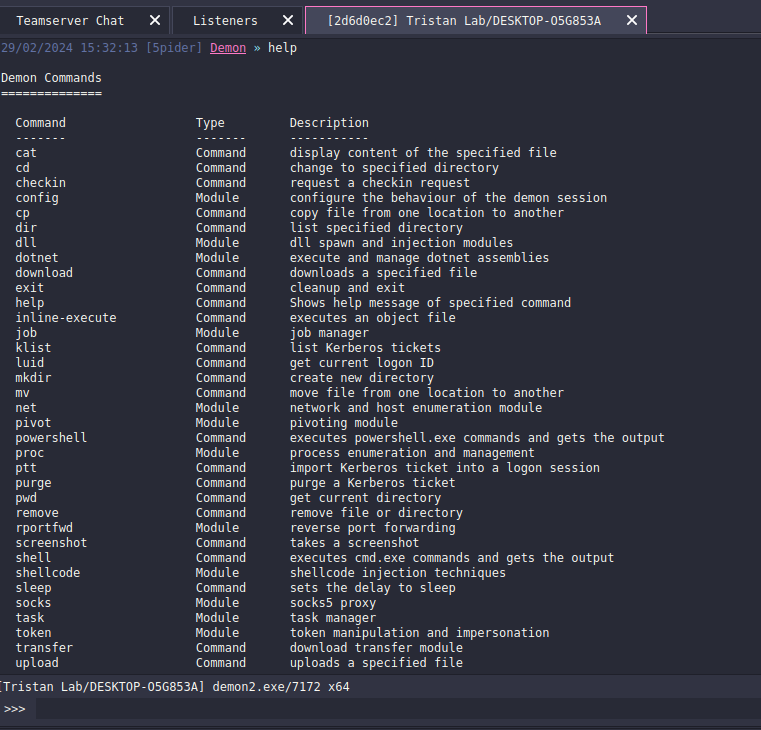Click the 'dotnet' command name
The height and width of the screenshot is (730, 761).
coord(37,258)
